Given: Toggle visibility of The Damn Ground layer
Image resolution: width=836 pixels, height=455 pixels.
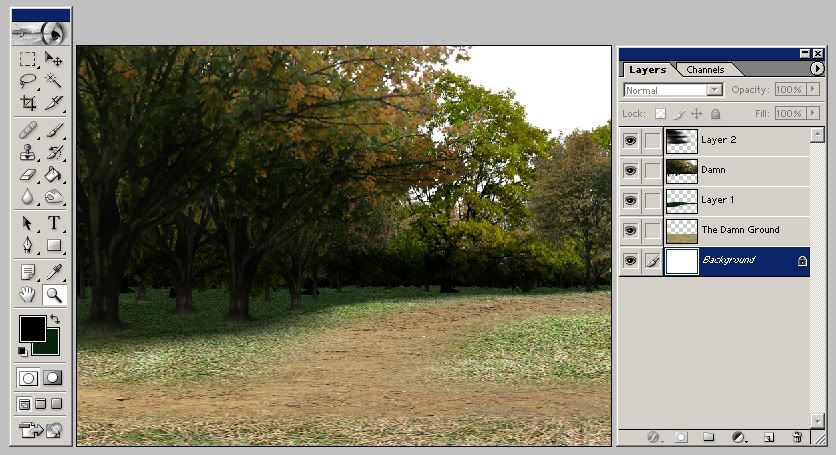Looking at the screenshot, I should [630, 231].
